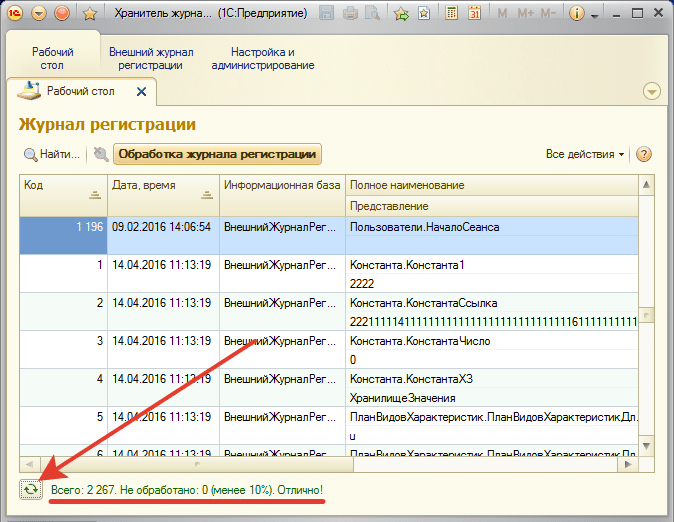Open the Все действия dropdown
This screenshot has width=674, height=522.
pyautogui.click(x=585, y=154)
